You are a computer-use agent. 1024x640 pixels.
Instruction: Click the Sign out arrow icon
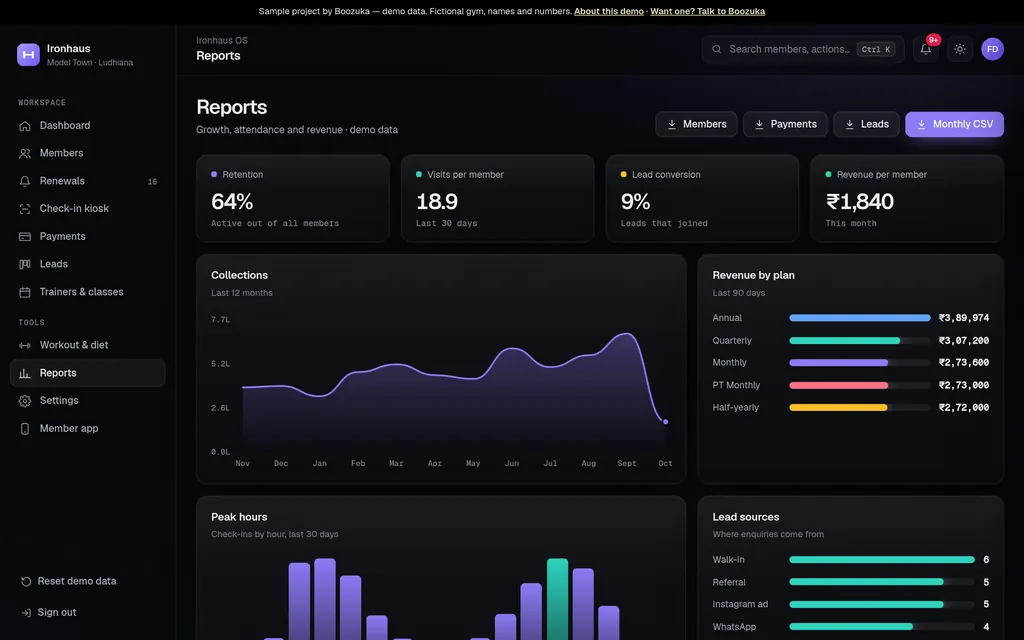pos(26,613)
